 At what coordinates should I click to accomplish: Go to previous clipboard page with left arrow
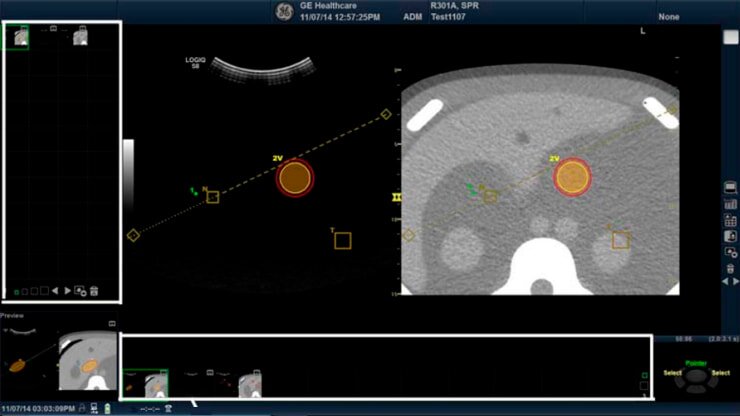coord(55,291)
